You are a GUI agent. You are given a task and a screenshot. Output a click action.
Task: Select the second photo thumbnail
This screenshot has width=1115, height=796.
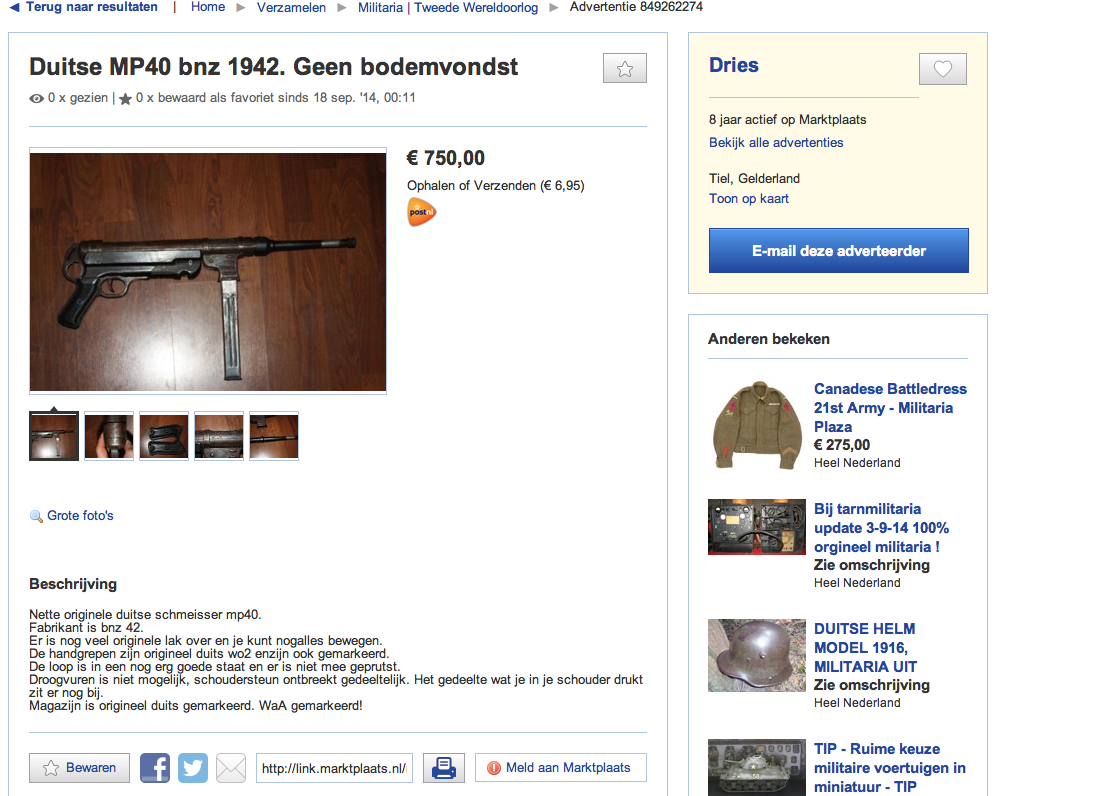coord(109,436)
